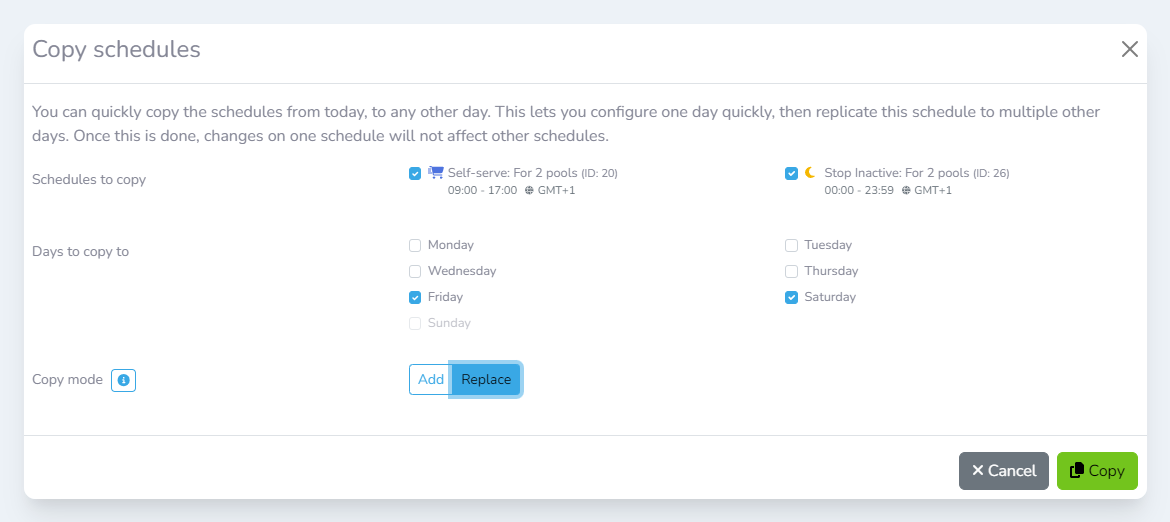Click the Copy schedules dialog title

pyautogui.click(x=116, y=49)
